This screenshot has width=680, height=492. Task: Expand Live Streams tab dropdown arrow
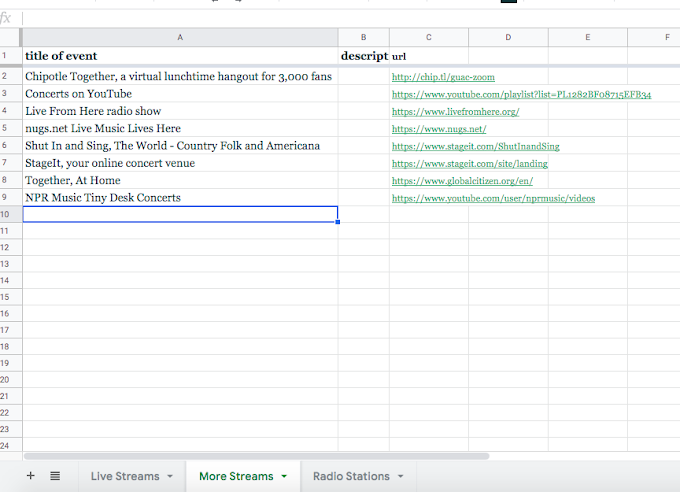click(170, 476)
